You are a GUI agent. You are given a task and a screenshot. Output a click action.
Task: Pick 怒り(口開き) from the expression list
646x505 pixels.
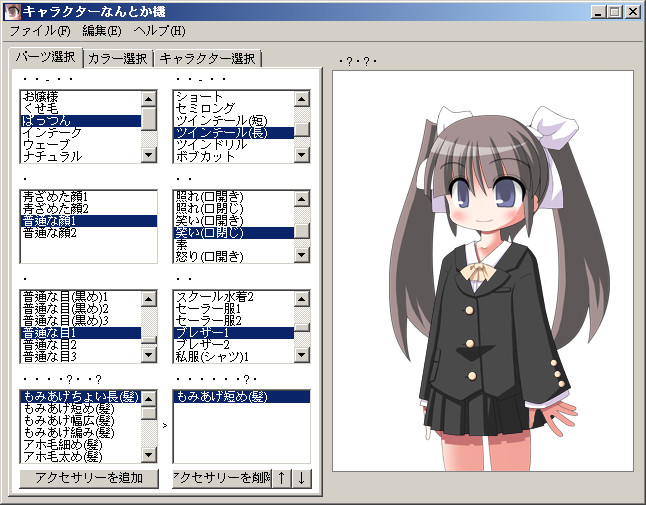tap(209, 256)
